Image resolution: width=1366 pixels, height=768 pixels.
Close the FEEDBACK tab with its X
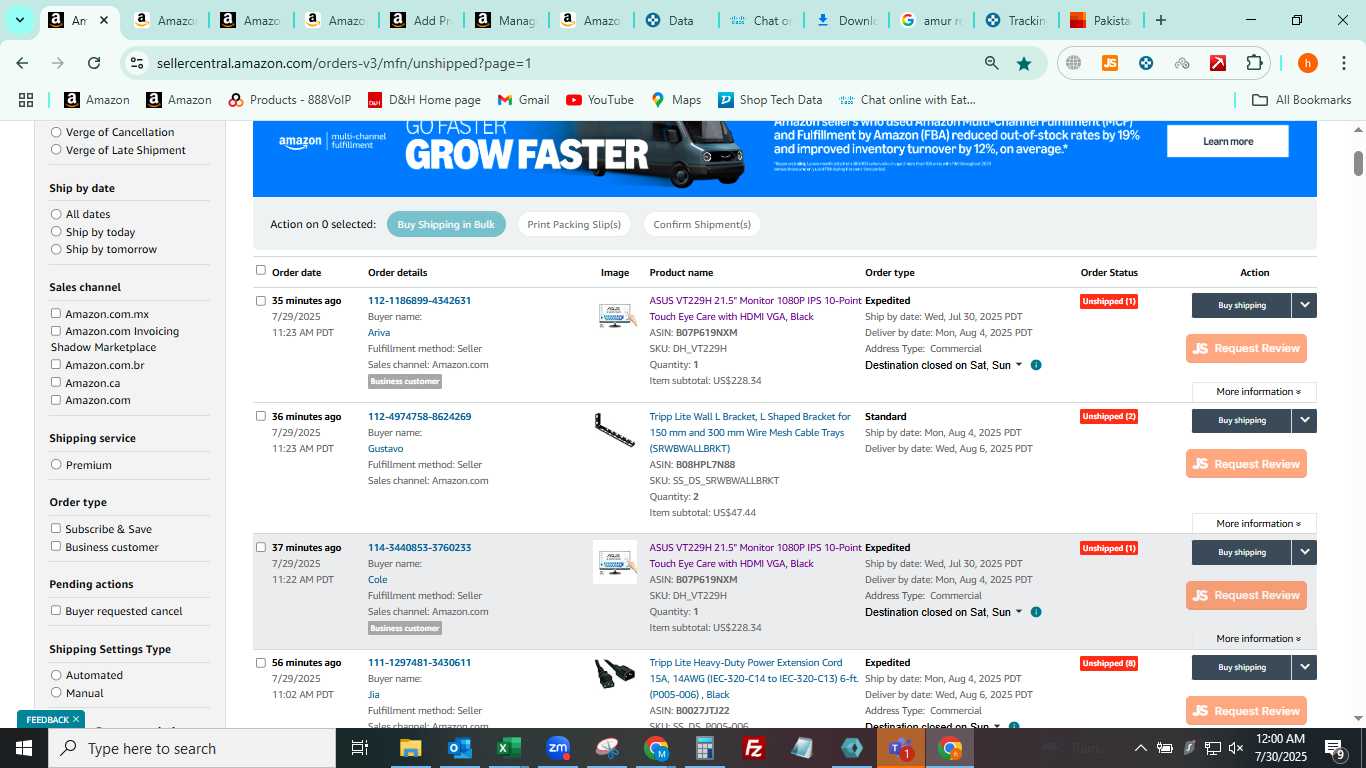click(76, 719)
